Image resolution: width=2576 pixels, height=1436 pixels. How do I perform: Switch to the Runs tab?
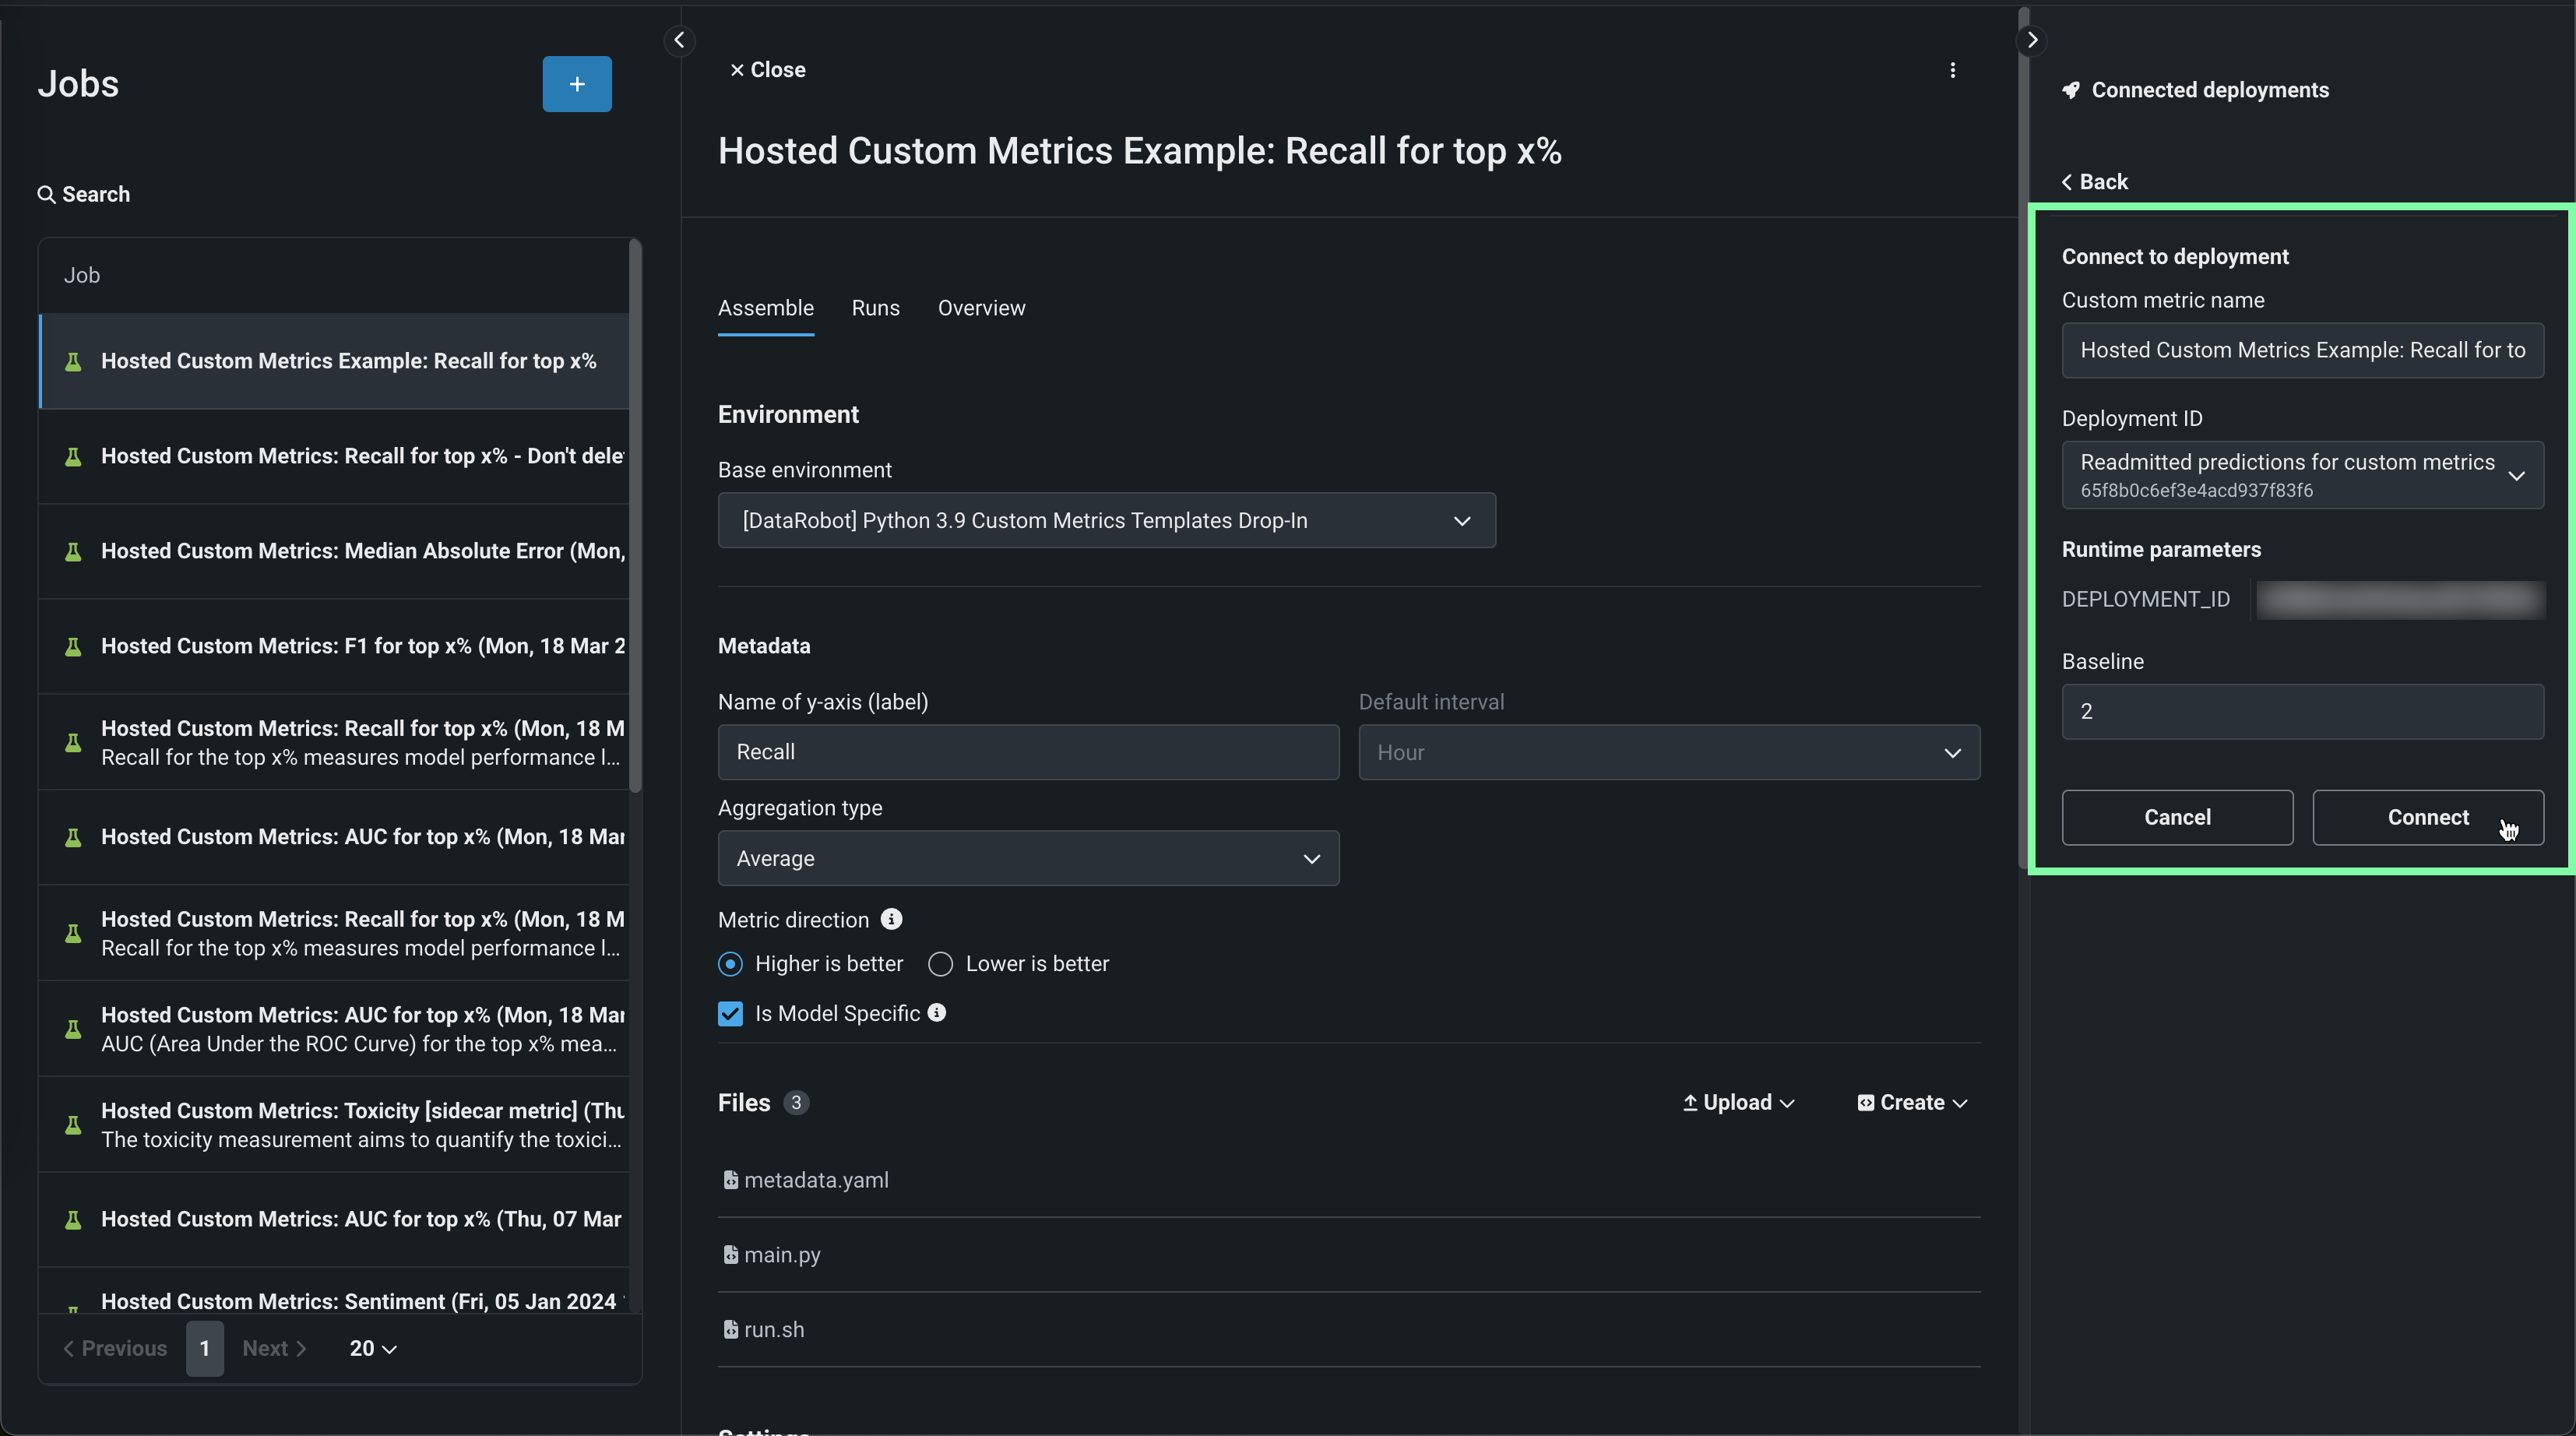[875, 308]
